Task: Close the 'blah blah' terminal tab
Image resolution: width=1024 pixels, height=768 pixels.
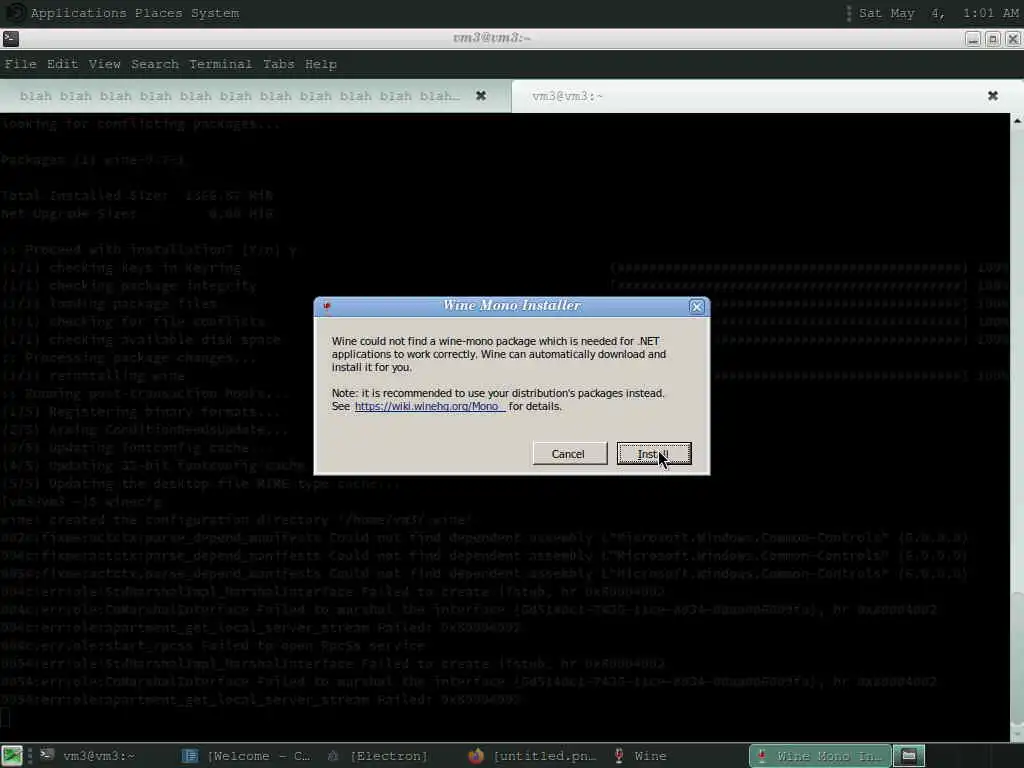Action: click(481, 96)
